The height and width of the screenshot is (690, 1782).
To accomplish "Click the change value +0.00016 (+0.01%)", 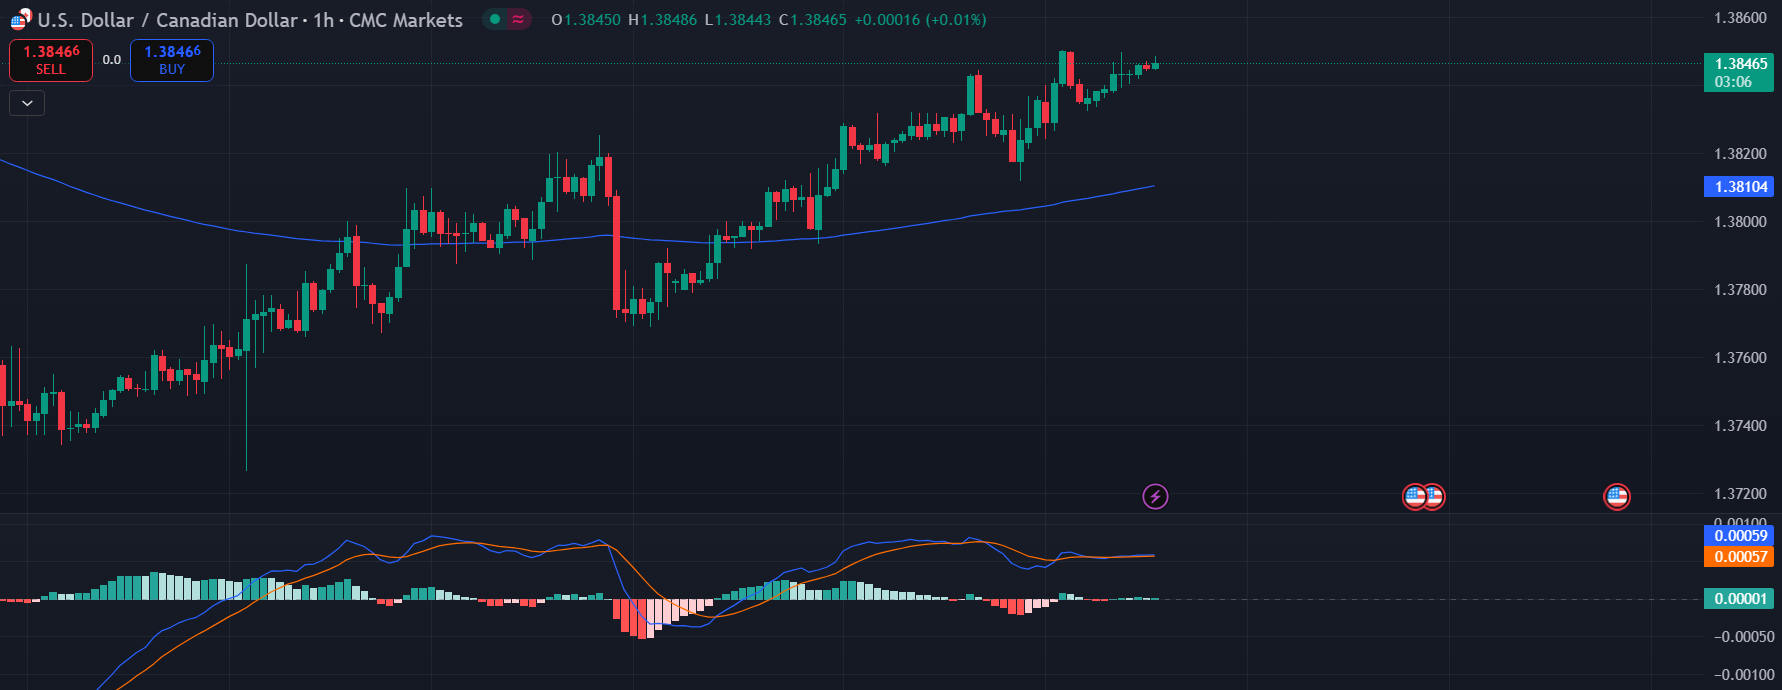I will tap(920, 20).
